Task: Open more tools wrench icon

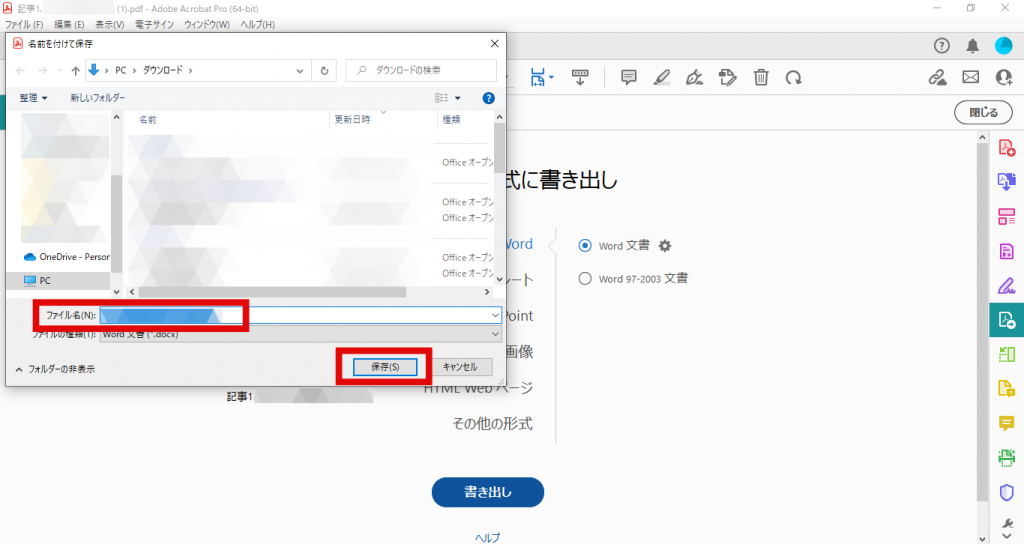Action: point(1006,524)
